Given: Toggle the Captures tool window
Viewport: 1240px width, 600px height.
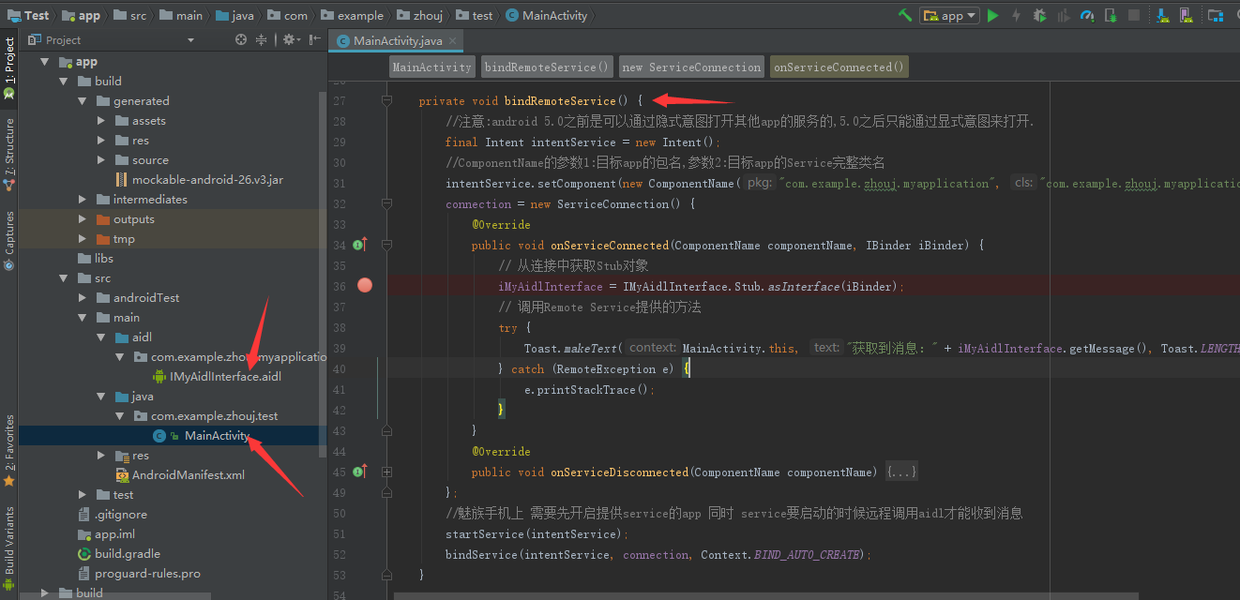Looking at the screenshot, I should [9, 241].
